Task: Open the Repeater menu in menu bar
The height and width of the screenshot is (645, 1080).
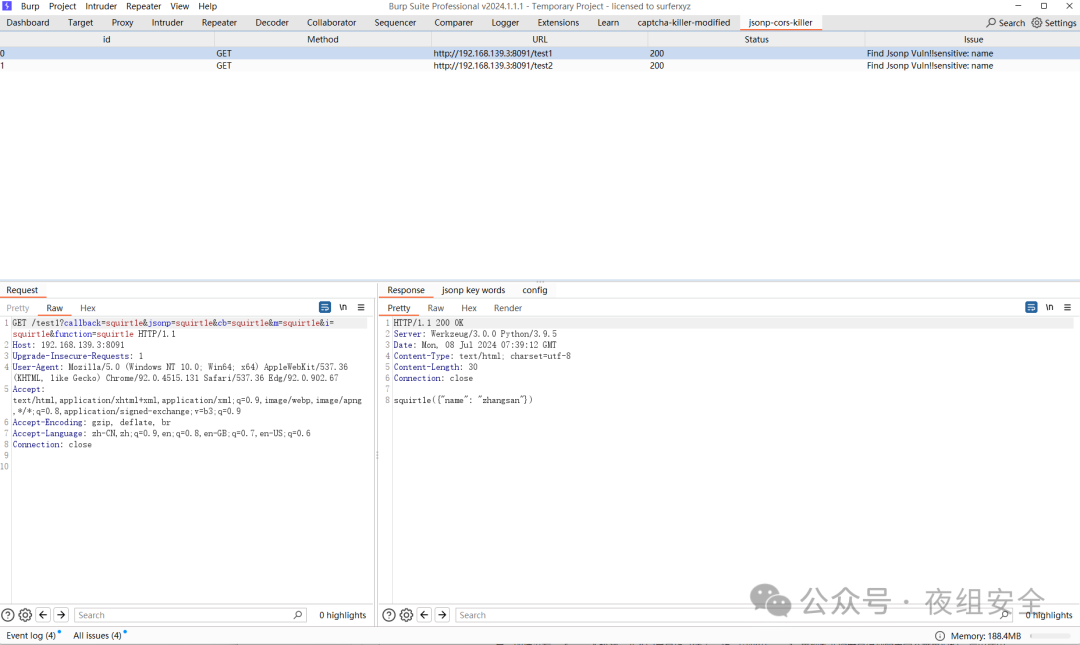Action: pyautogui.click(x=143, y=6)
